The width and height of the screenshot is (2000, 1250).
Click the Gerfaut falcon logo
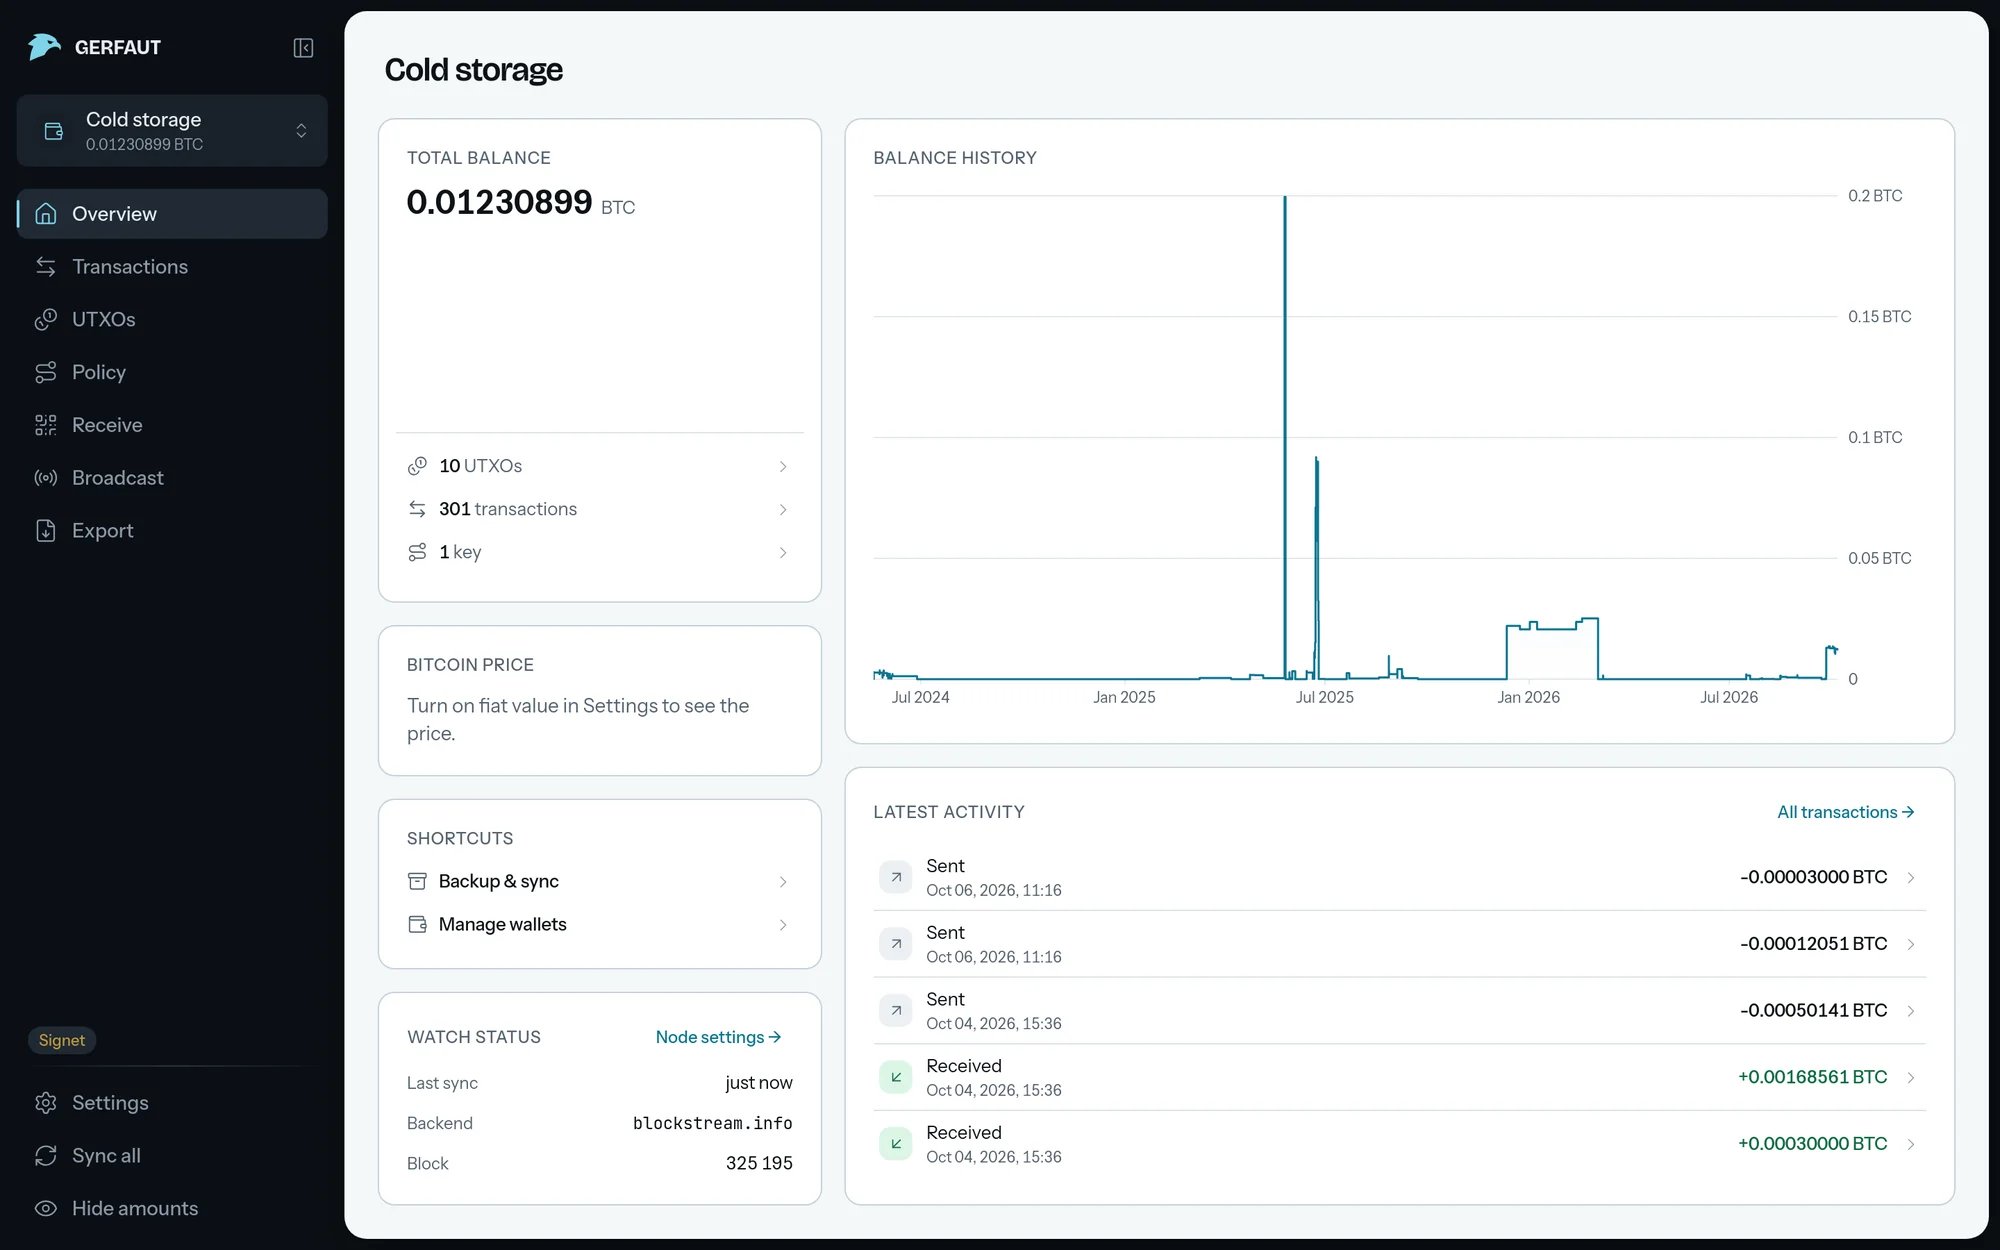click(x=44, y=47)
